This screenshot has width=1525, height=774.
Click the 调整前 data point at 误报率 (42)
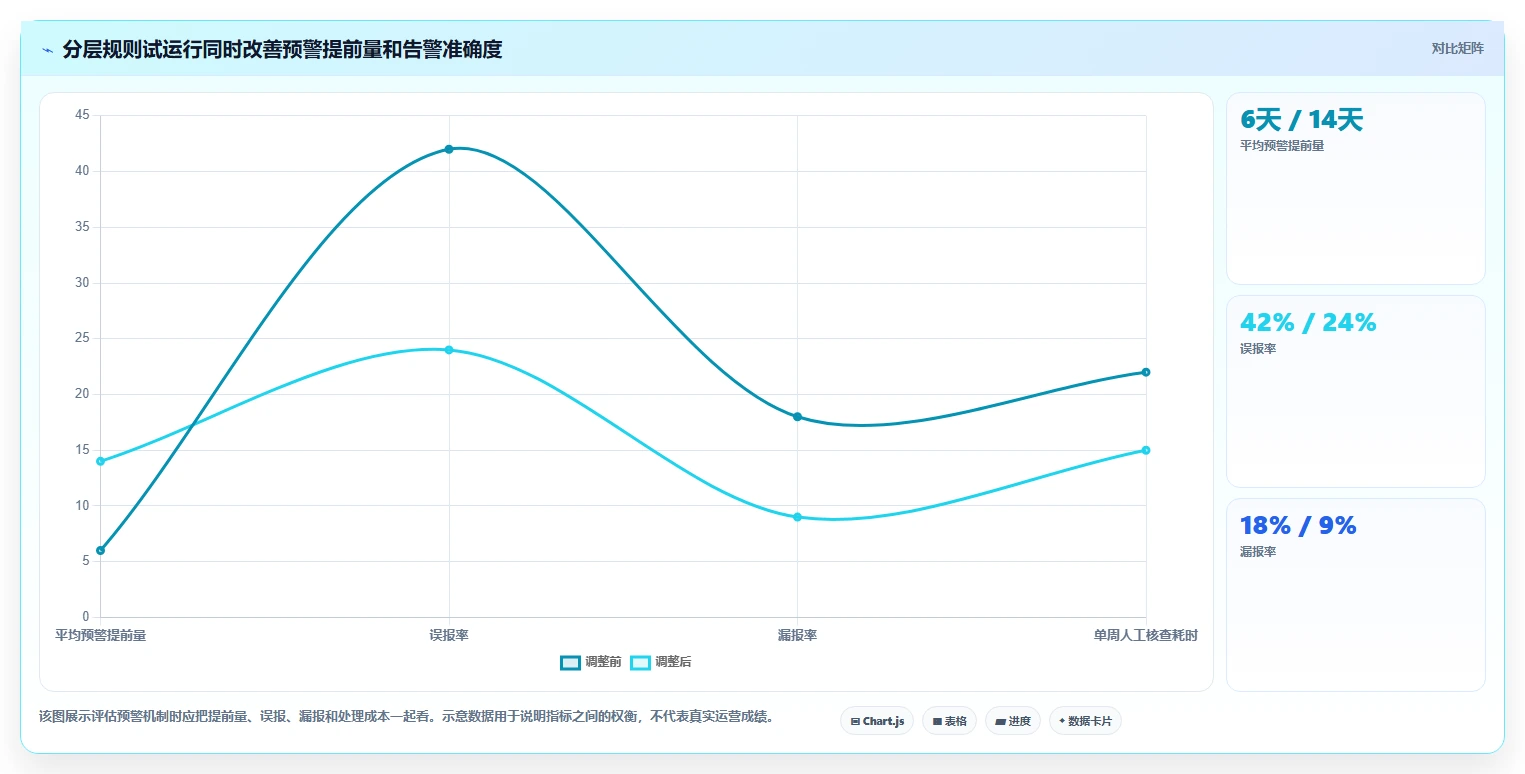click(x=449, y=149)
